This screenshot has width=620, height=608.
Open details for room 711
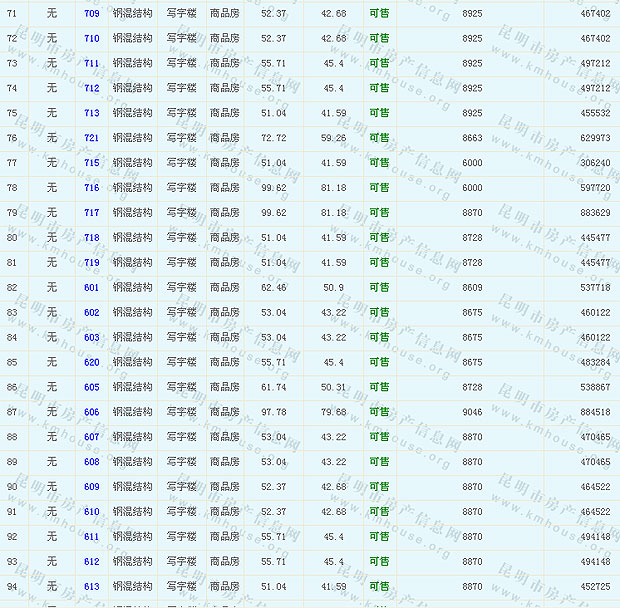91,63
